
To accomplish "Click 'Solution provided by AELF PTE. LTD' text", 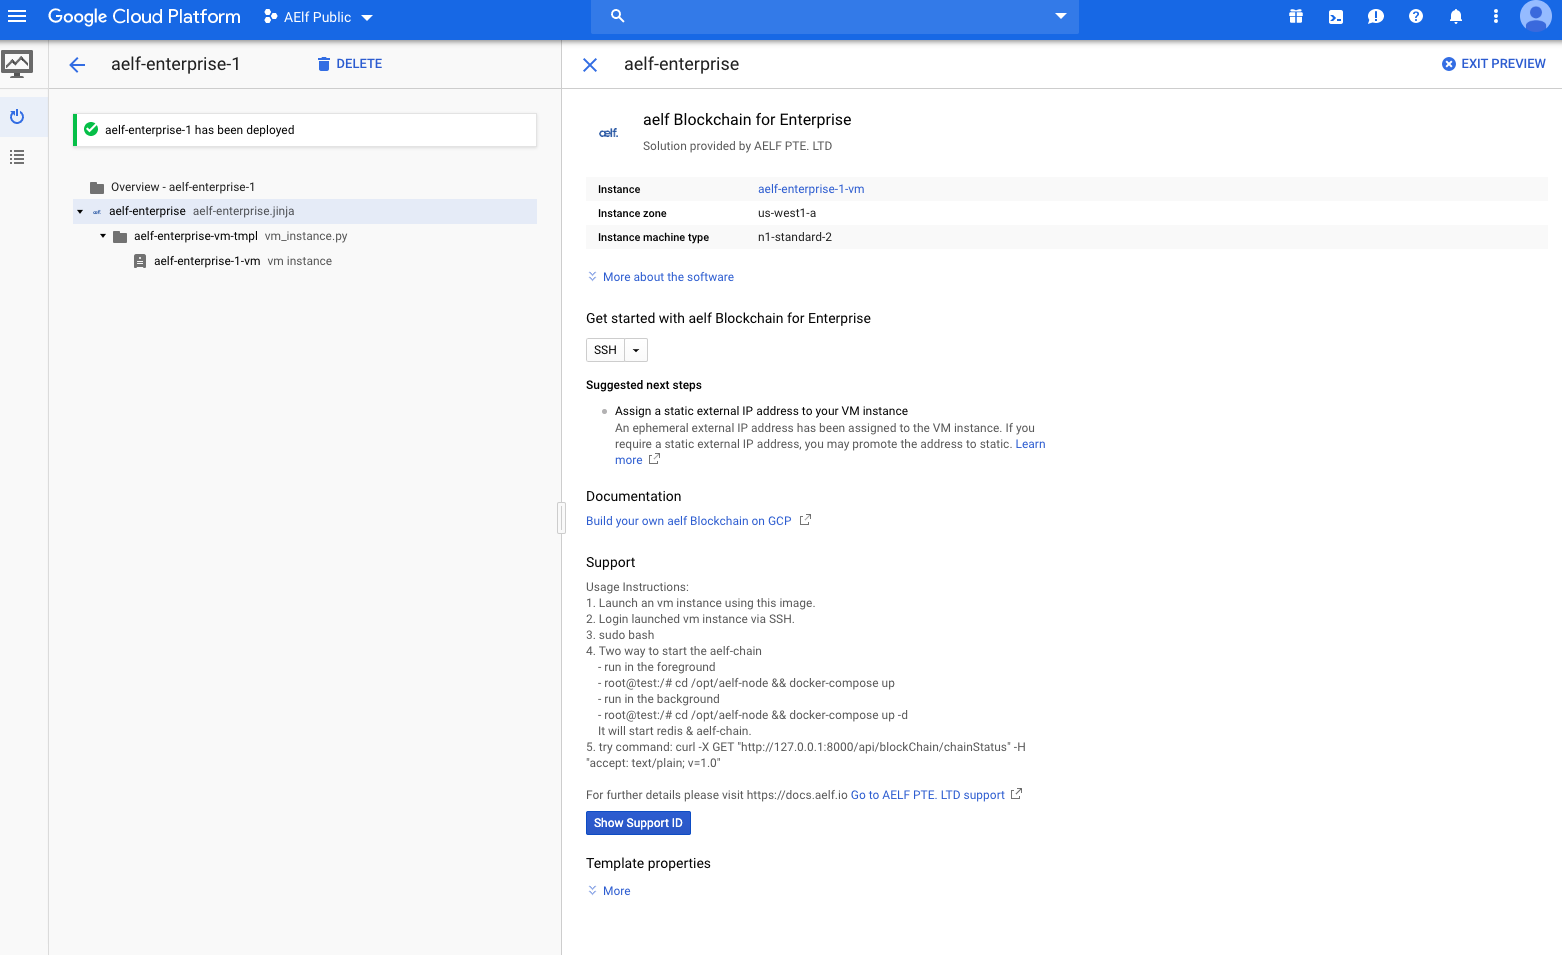I will 737,146.
